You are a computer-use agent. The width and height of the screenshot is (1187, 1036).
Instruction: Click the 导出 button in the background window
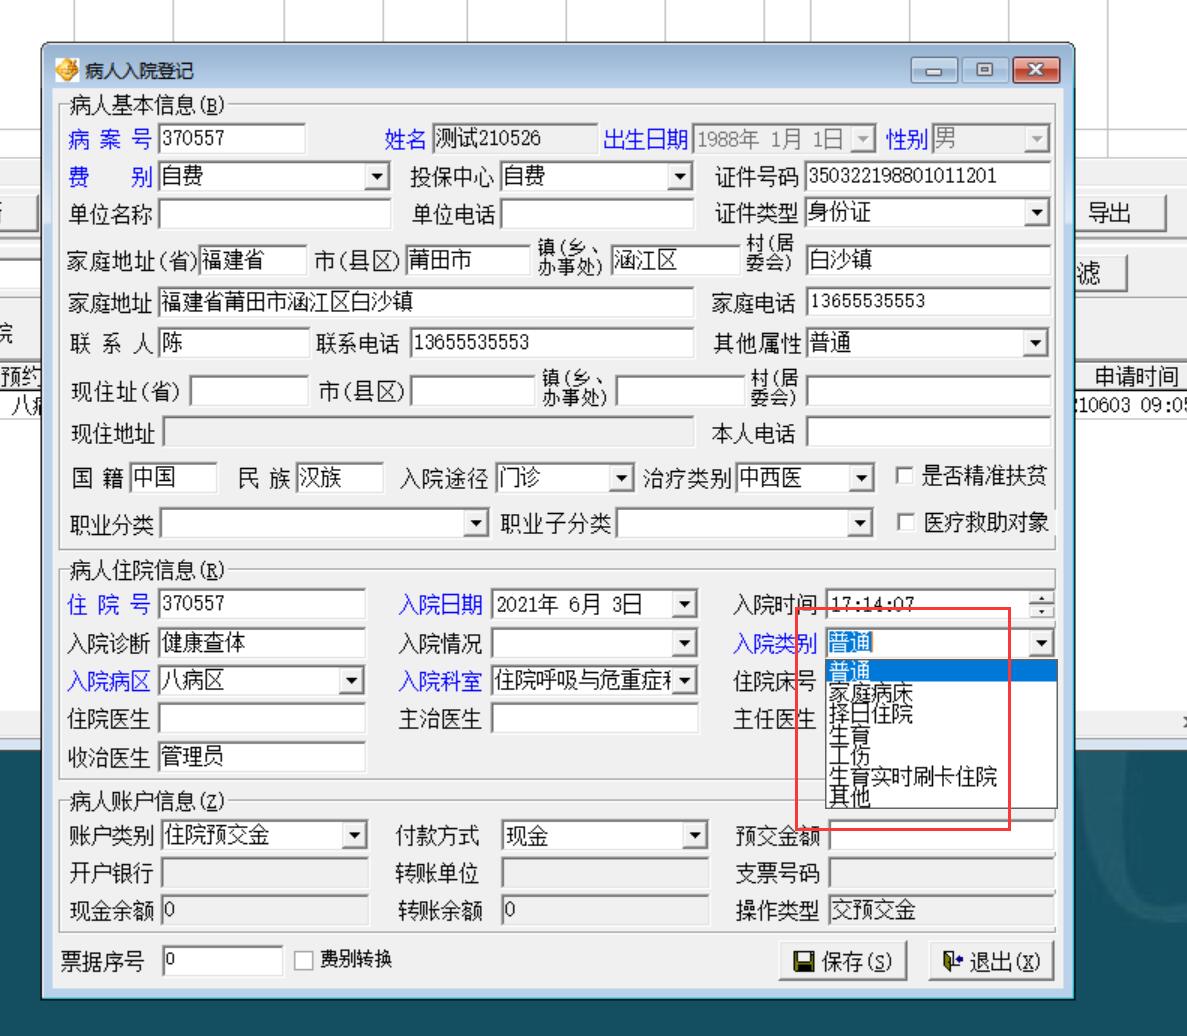[x=1120, y=213]
